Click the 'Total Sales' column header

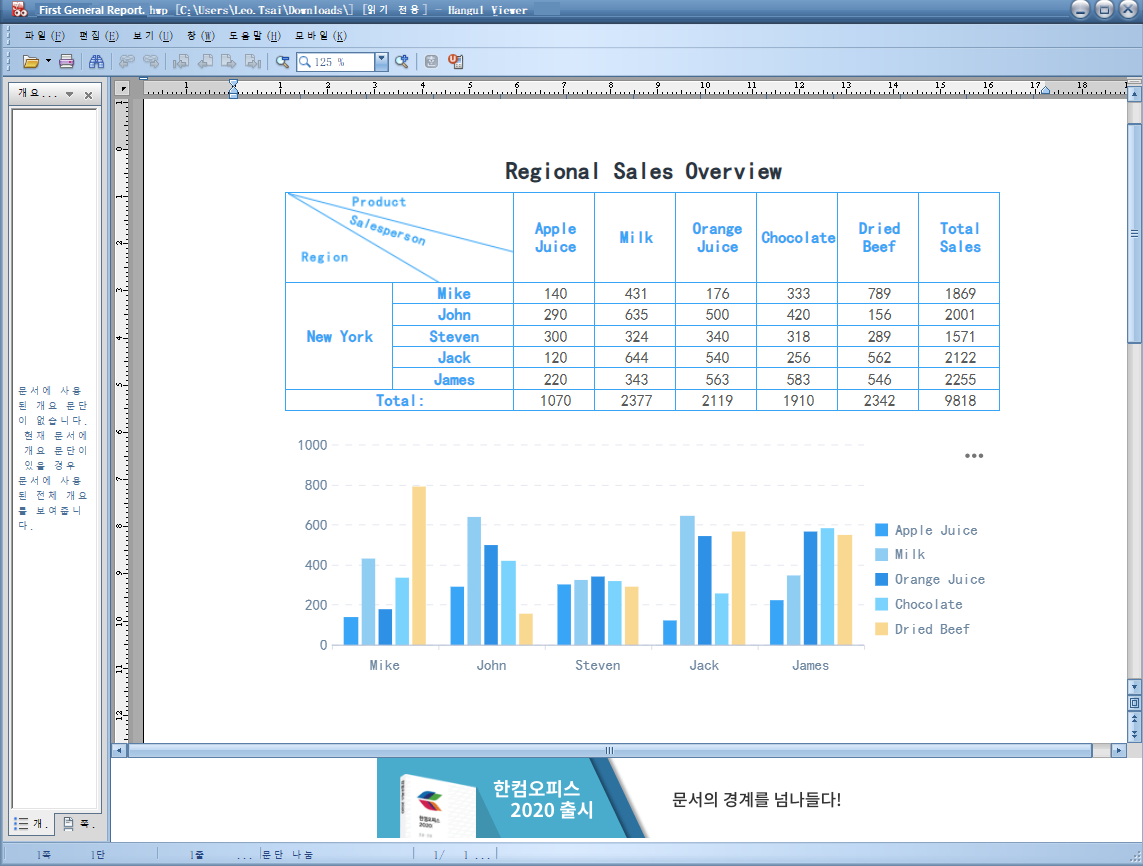pos(959,238)
